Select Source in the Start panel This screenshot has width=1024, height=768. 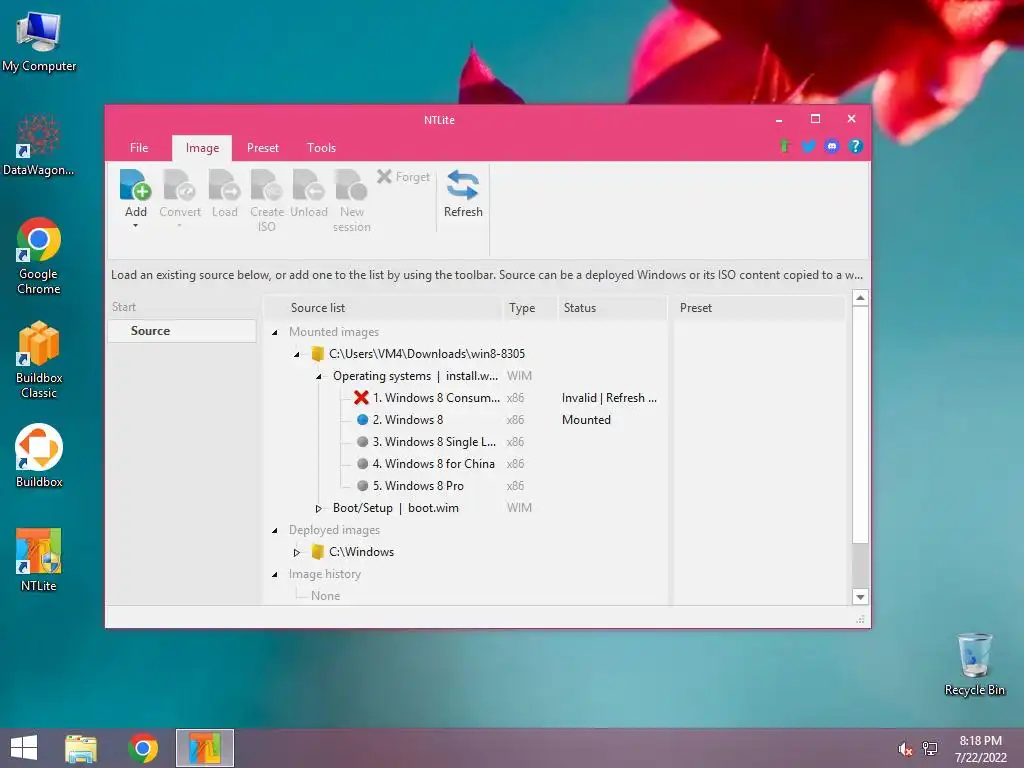pyautogui.click(x=182, y=331)
